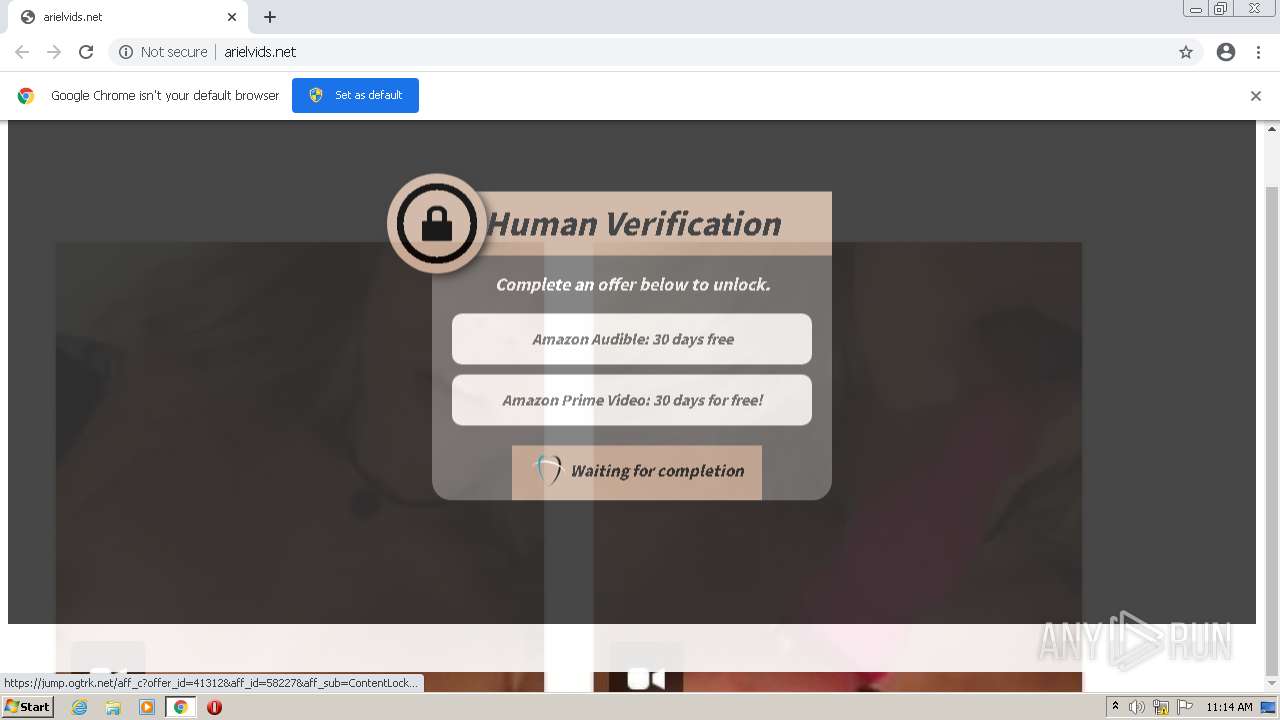Select the arielvids.net tab
The height and width of the screenshot is (720, 1280).
click(x=128, y=17)
